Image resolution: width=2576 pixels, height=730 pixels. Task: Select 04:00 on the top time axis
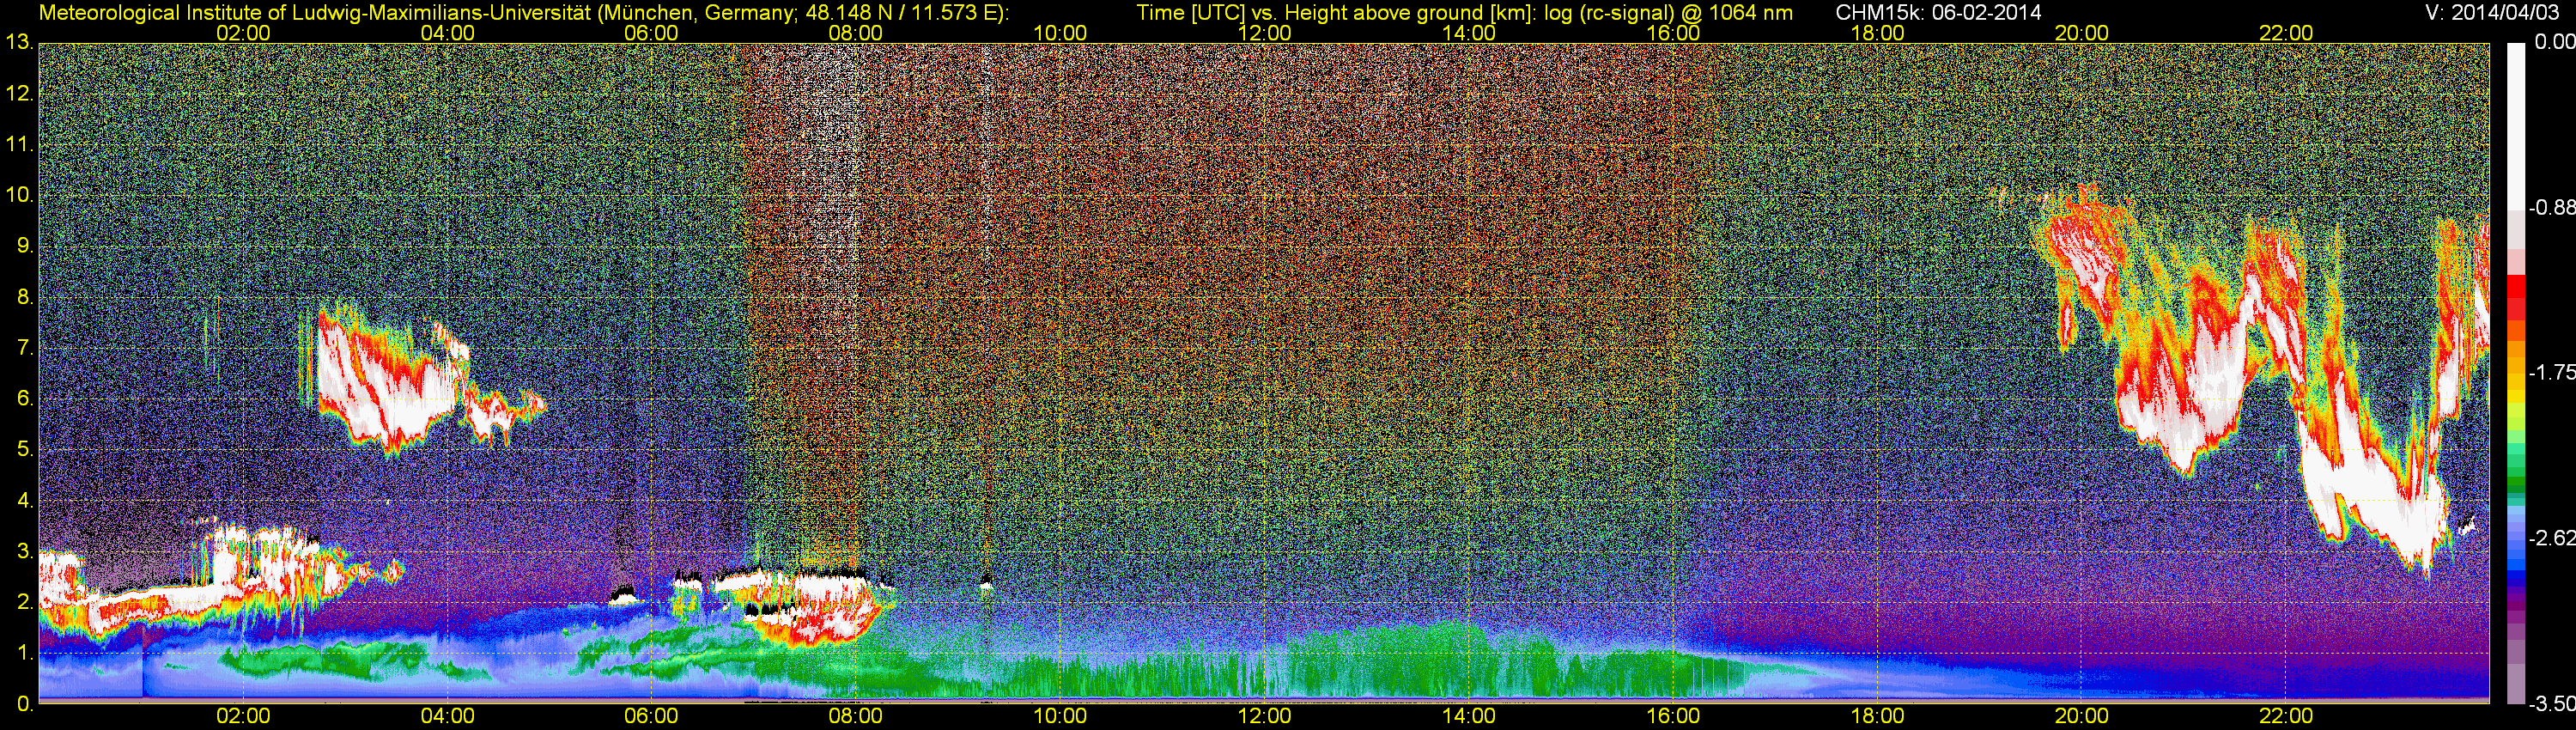click(x=447, y=33)
